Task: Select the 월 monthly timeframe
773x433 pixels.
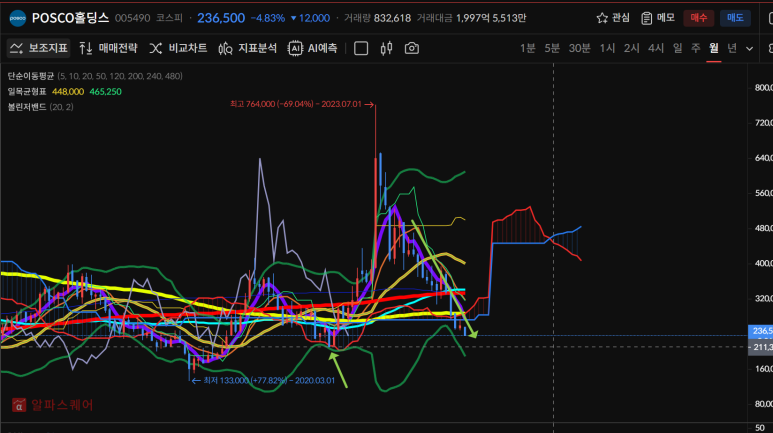Action: [x=713, y=48]
